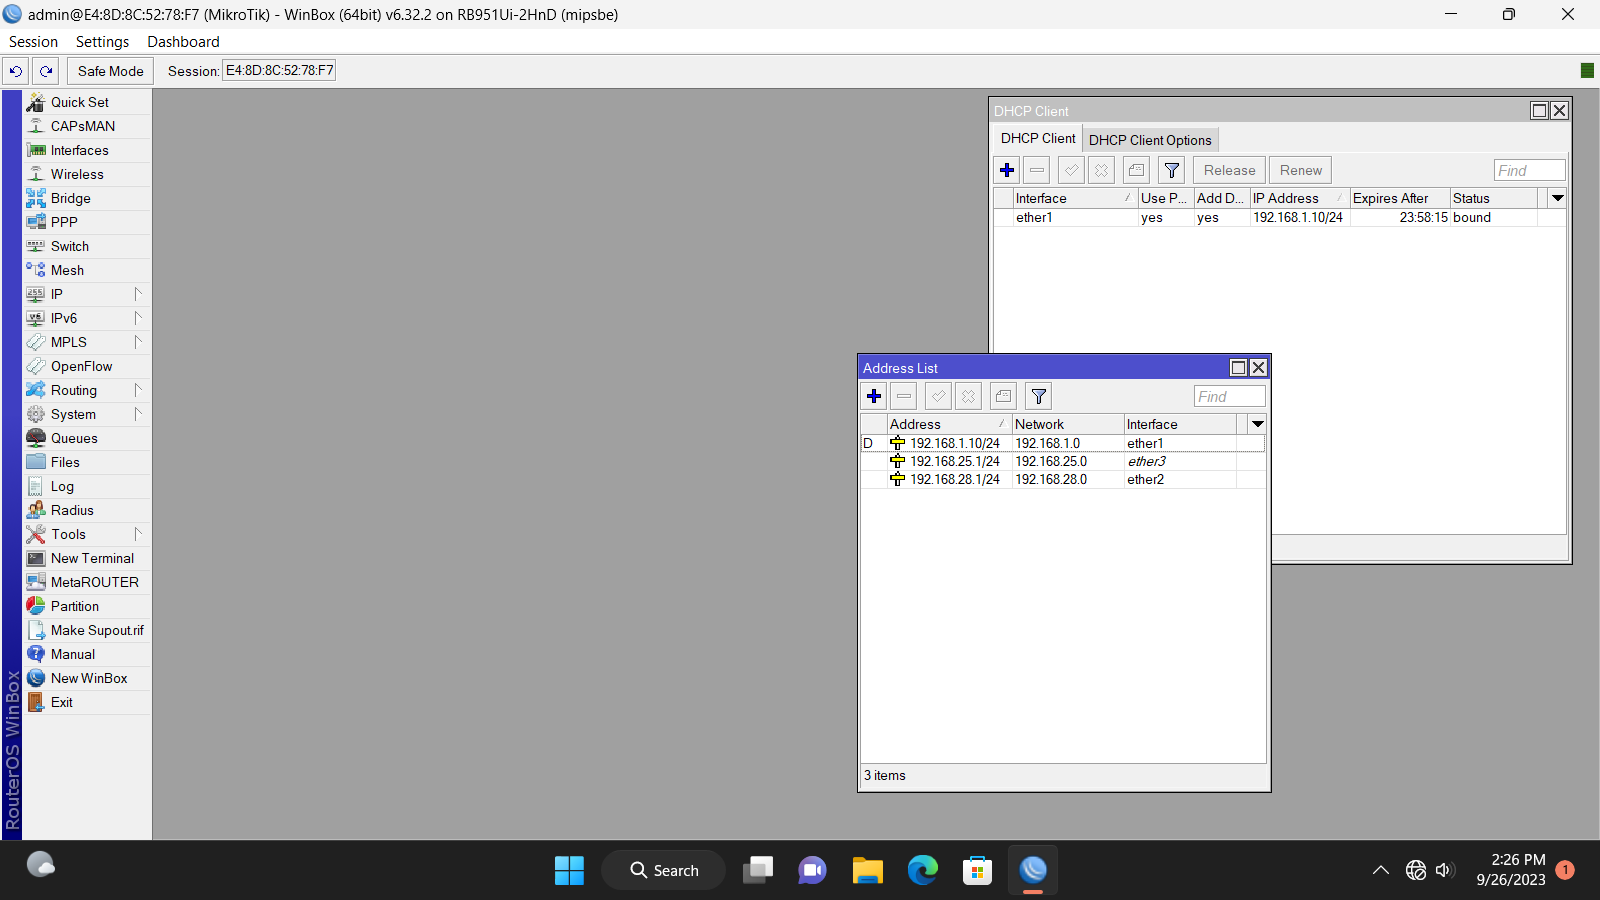1600x900 pixels.
Task: Click Exit in sidebar
Action: pyautogui.click(x=87, y=702)
